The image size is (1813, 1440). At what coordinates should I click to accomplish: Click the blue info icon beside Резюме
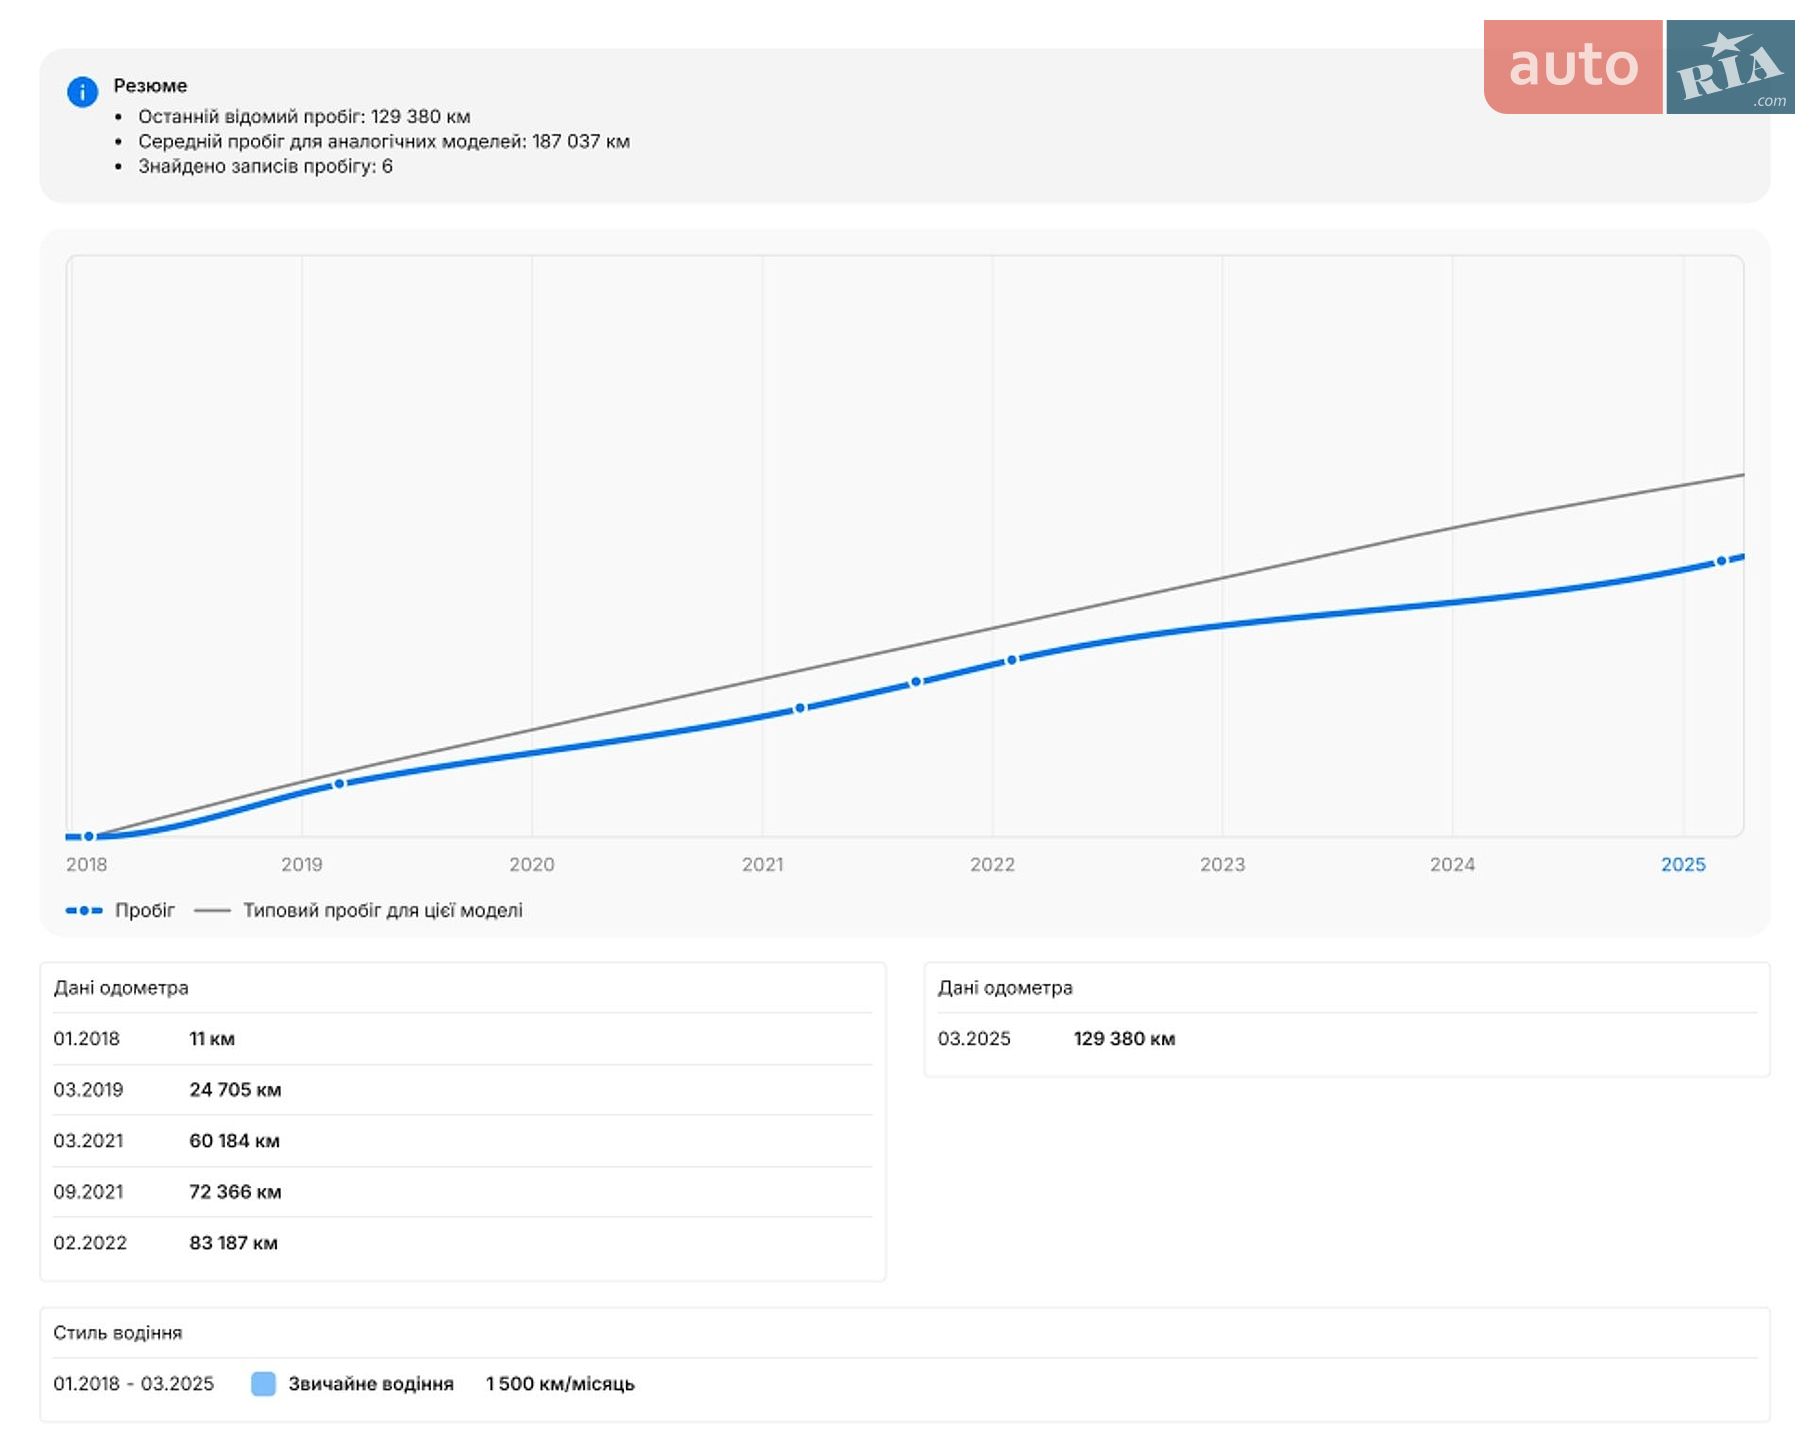pyautogui.click(x=82, y=92)
